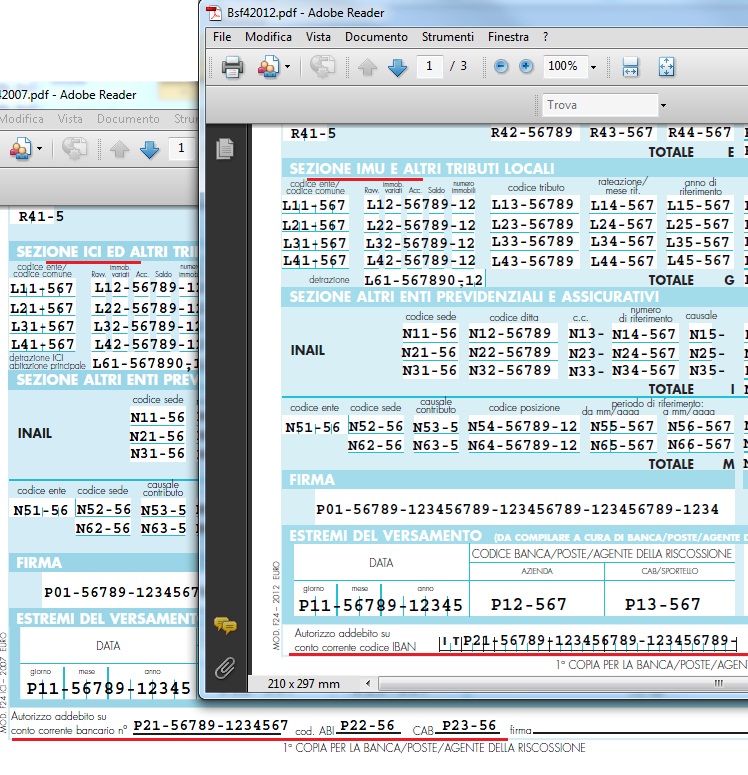This screenshot has width=748, height=775.
Task: Enable fit width scrolling mode icon
Action: (631, 67)
